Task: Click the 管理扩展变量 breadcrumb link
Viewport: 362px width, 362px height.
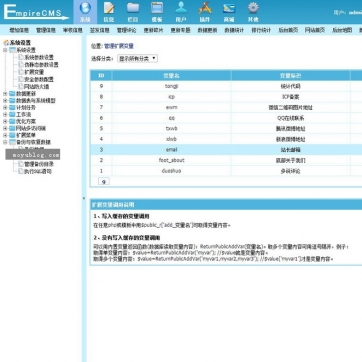Action: pyautogui.click(x=119, y=46)
